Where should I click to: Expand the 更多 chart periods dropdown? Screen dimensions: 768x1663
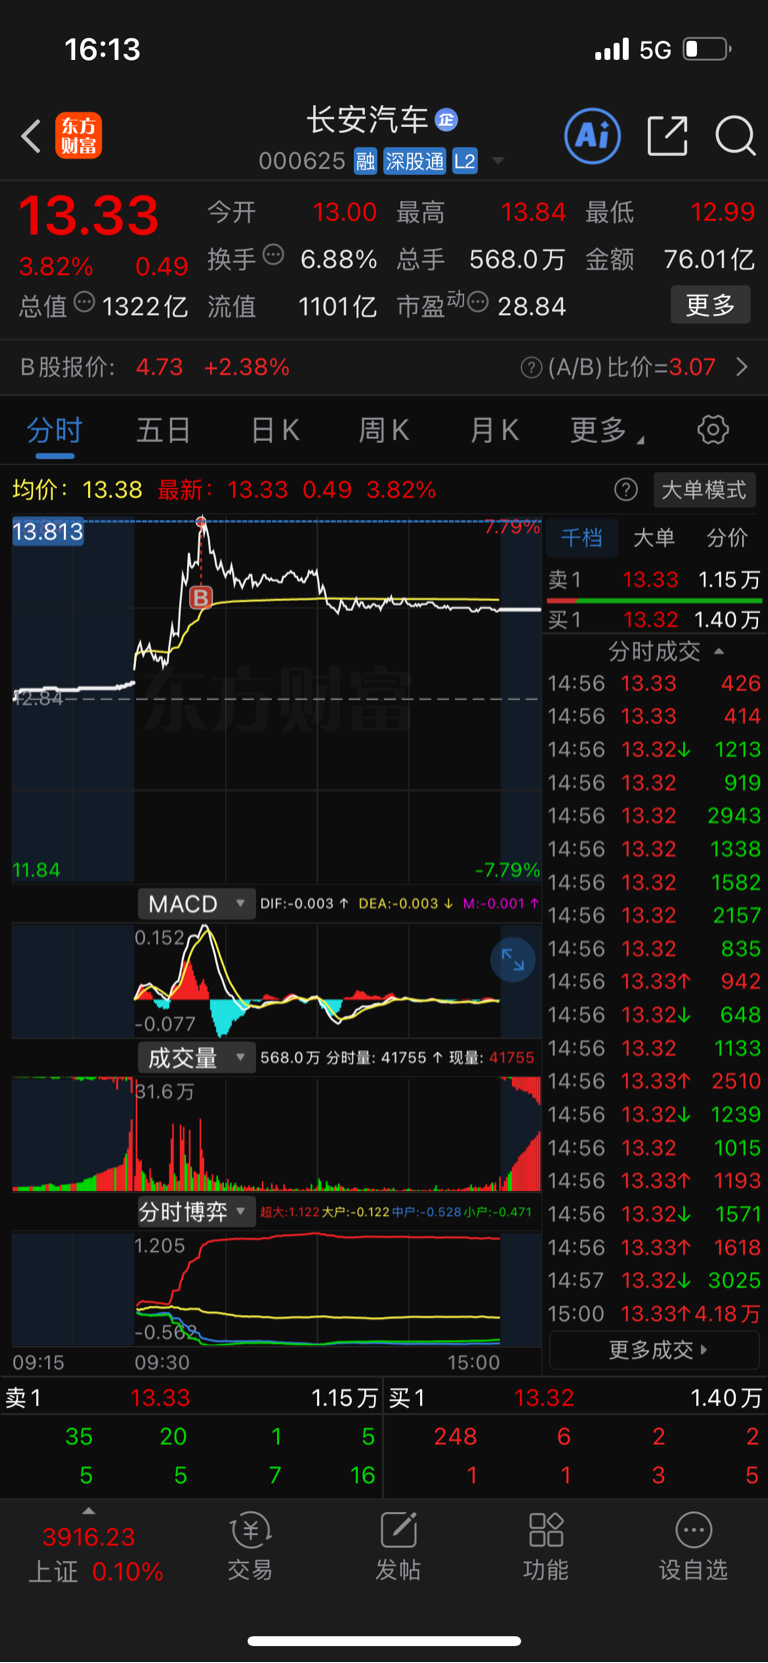pyautogui.click(x=607, y=431)
